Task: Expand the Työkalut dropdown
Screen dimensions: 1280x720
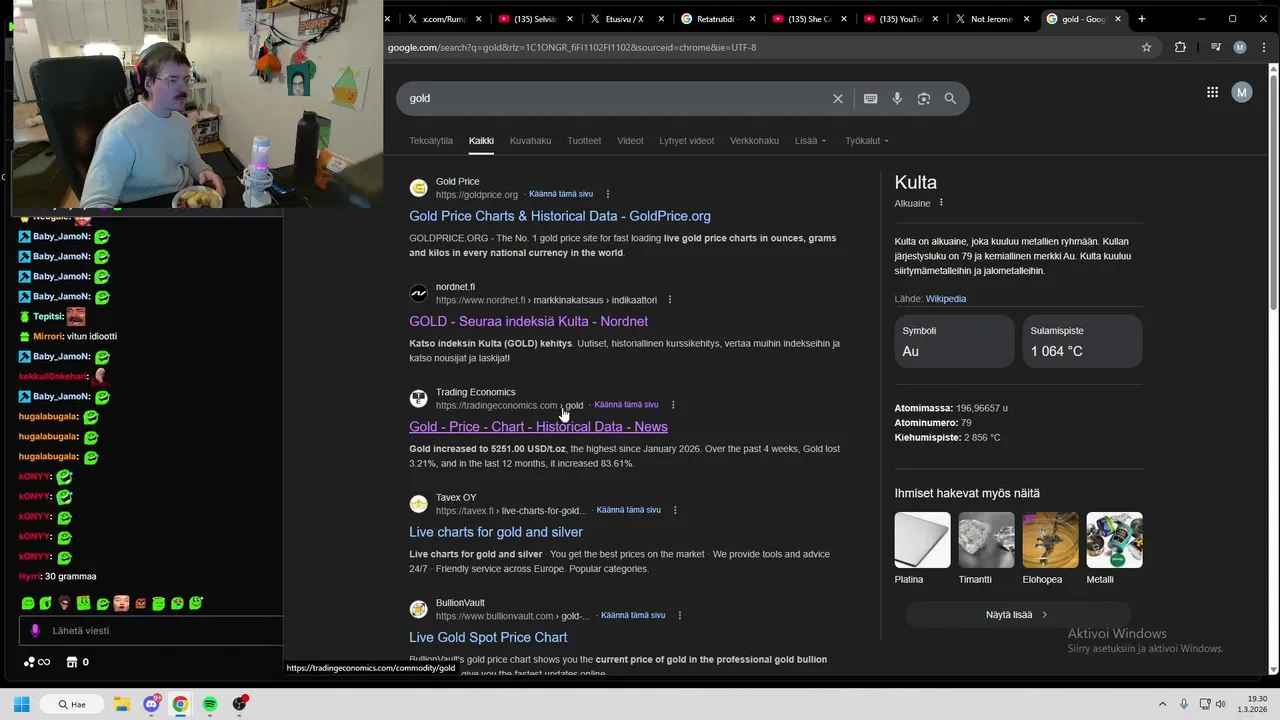Action: point(867,141)
